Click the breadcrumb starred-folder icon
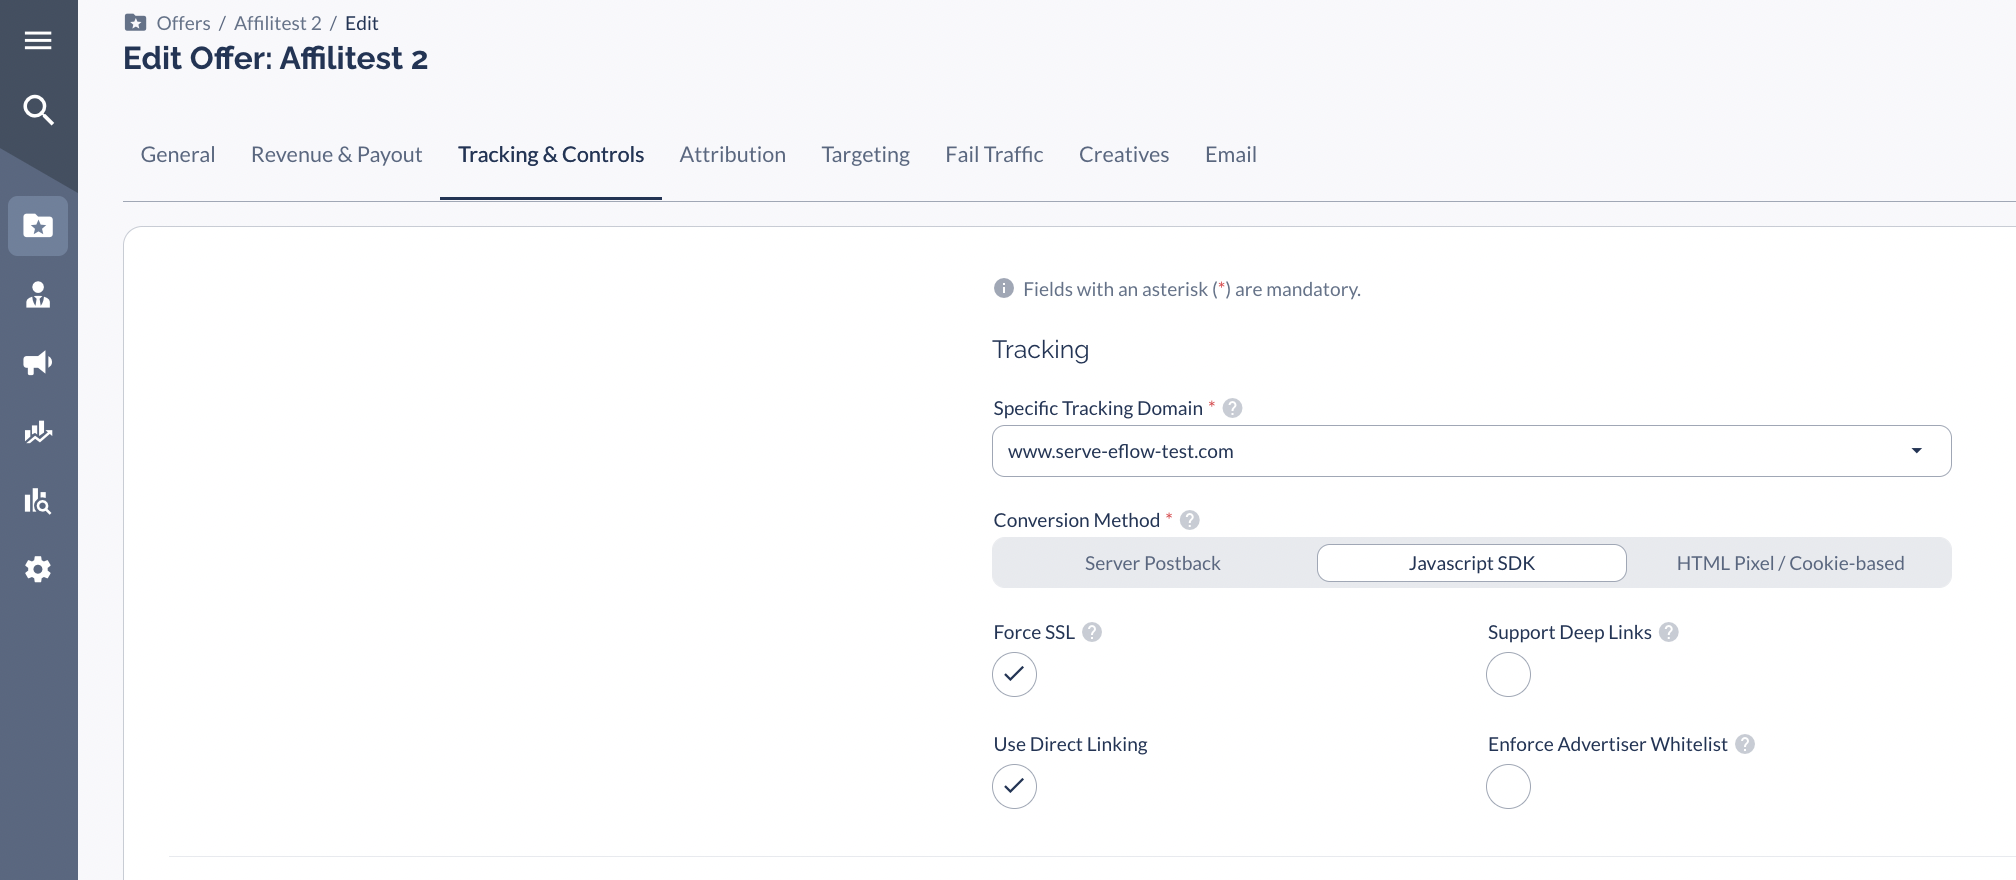 (136, 22)
